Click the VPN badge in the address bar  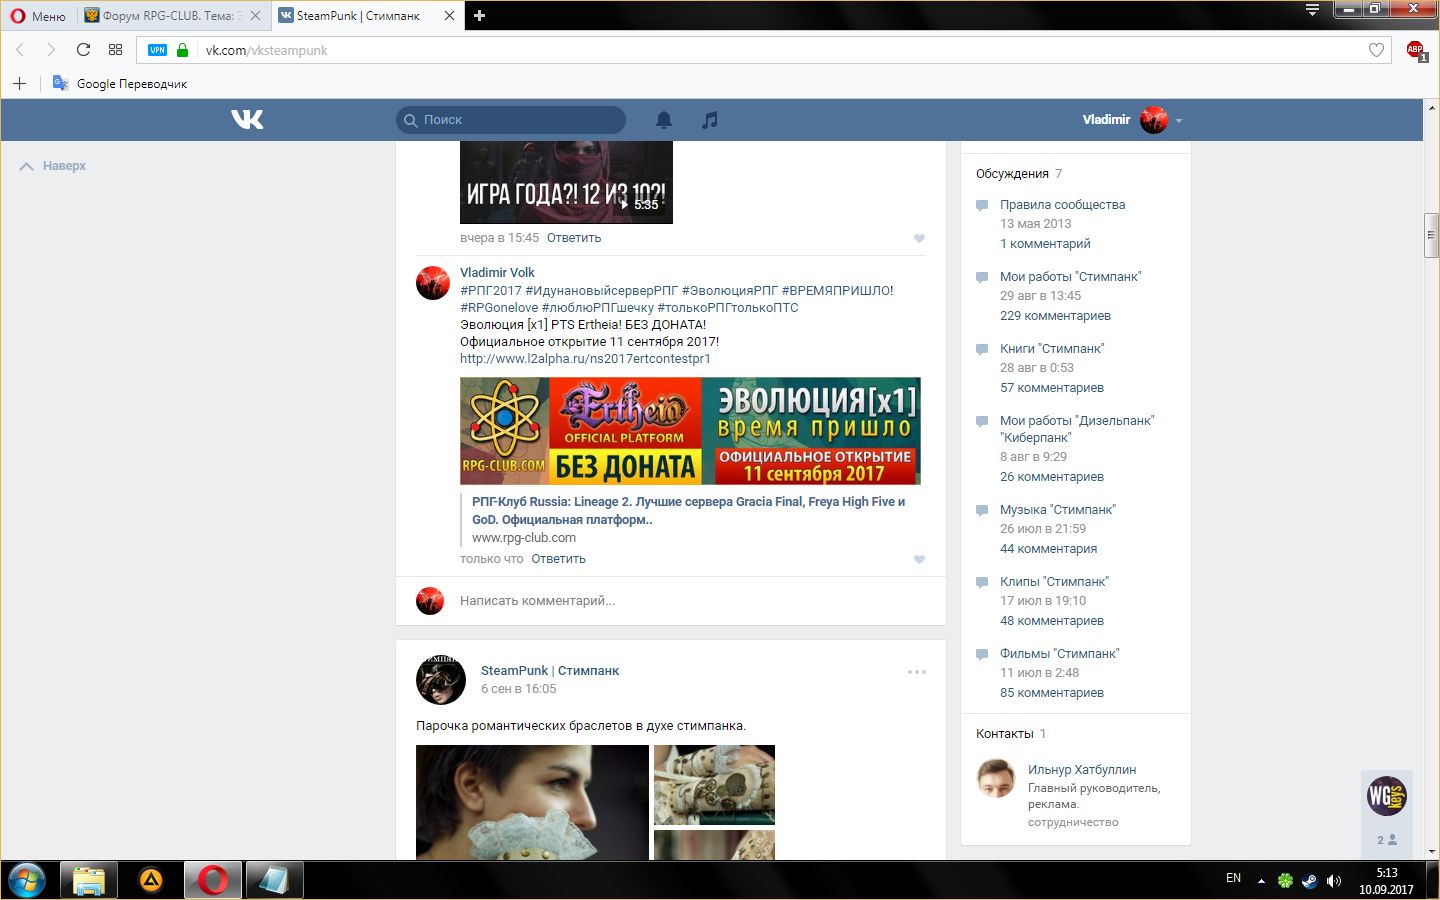point(157,50)
